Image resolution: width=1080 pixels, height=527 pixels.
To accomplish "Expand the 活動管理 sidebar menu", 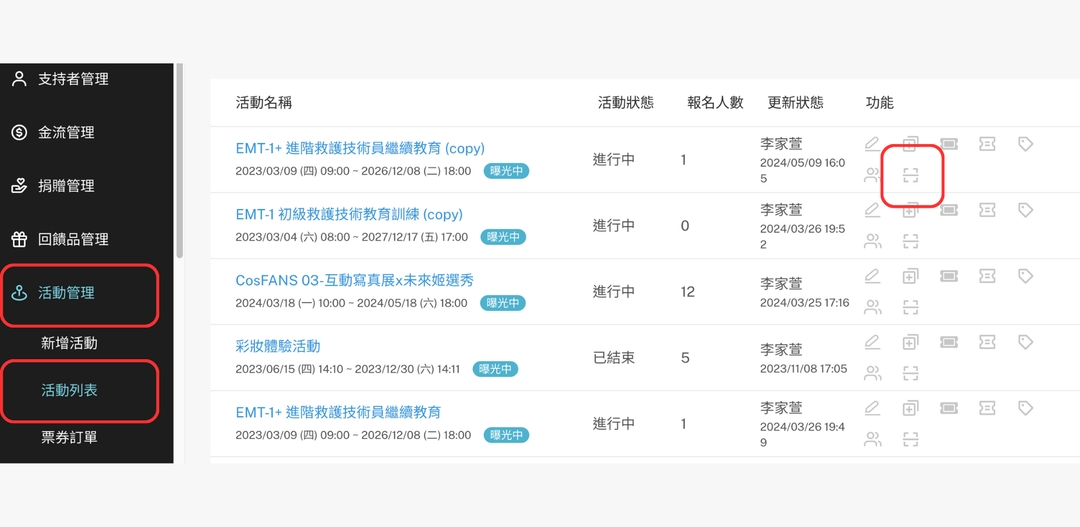I will pyautogui.click(x=80, y=293).
